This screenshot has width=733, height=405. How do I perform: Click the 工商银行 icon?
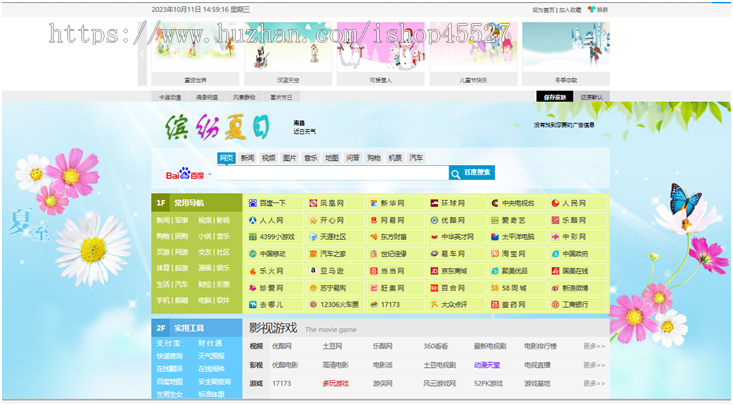[x=555, y=304]
